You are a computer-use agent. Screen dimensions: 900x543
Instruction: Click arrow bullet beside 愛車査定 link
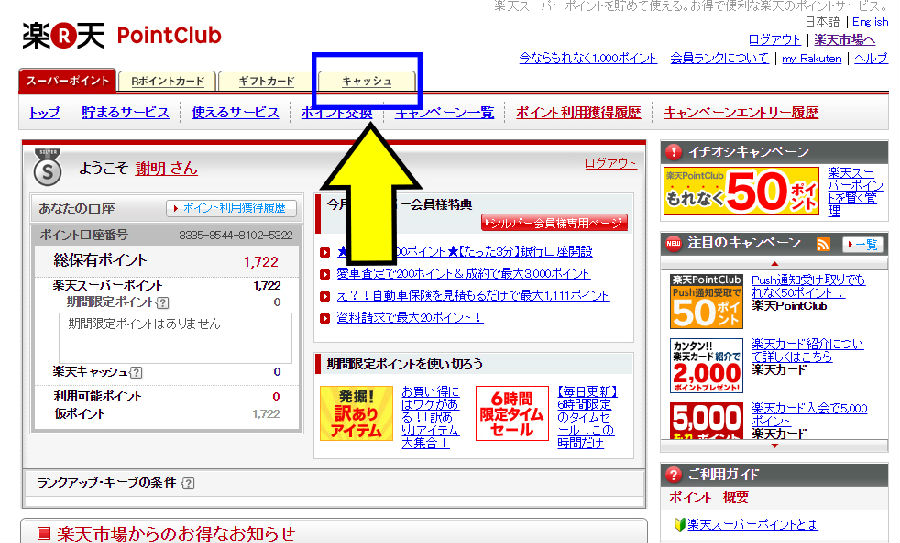pos(325,274)
